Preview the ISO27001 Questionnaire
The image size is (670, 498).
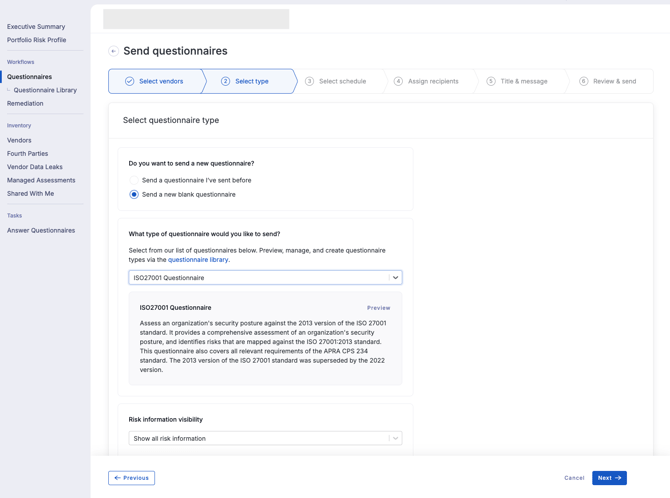[x=378, y=308]
